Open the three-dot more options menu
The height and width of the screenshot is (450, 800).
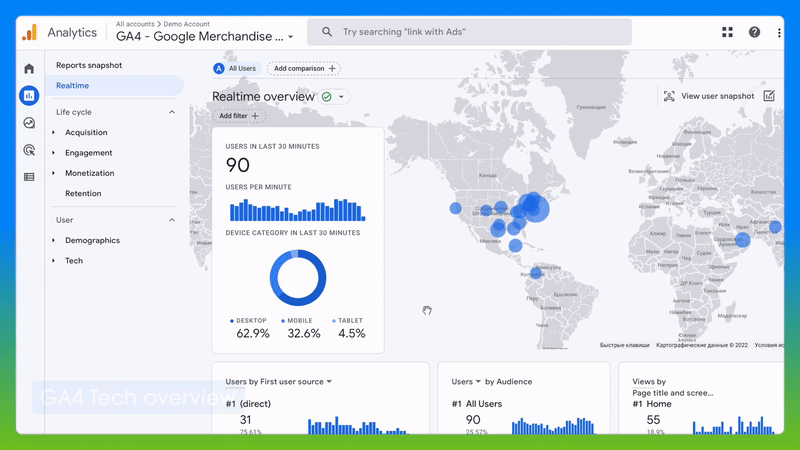tap(779, 33)
